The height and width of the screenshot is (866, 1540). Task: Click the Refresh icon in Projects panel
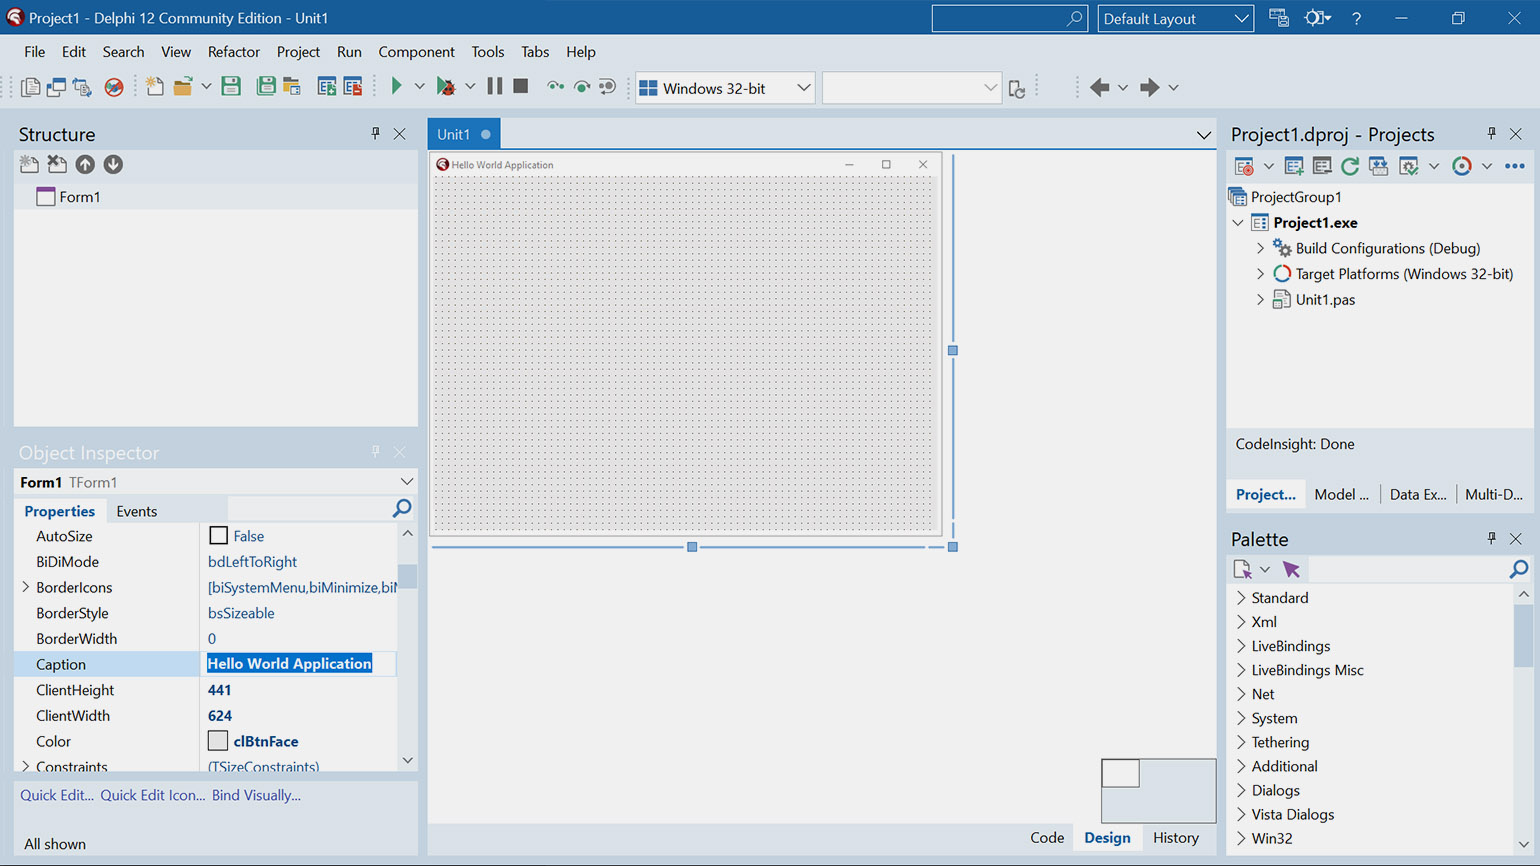coord(1350,166)
